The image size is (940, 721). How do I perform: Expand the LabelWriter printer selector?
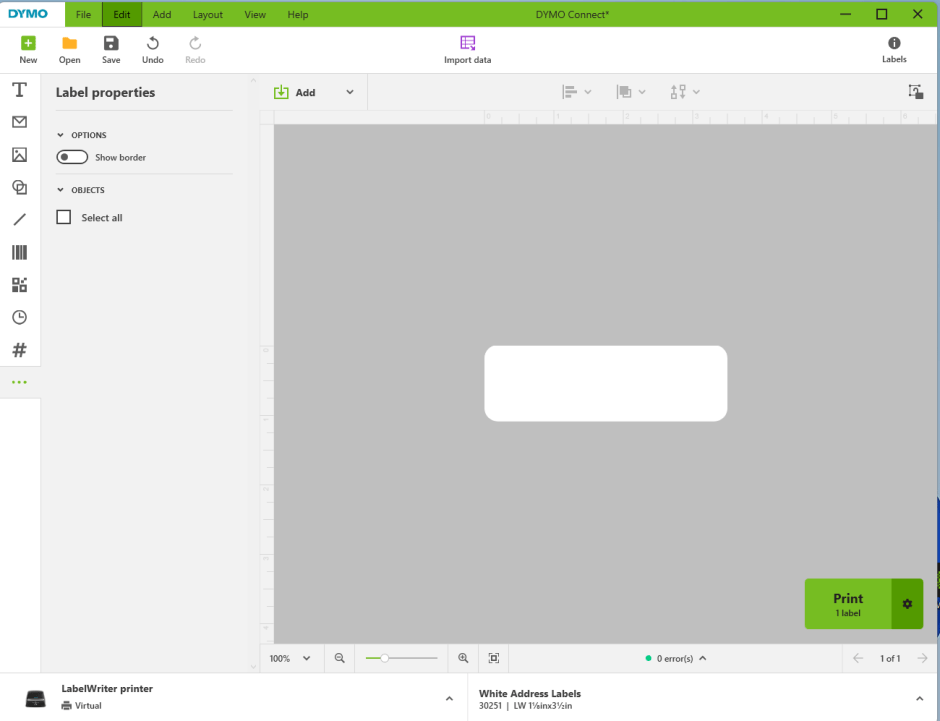tap(449, 698)
